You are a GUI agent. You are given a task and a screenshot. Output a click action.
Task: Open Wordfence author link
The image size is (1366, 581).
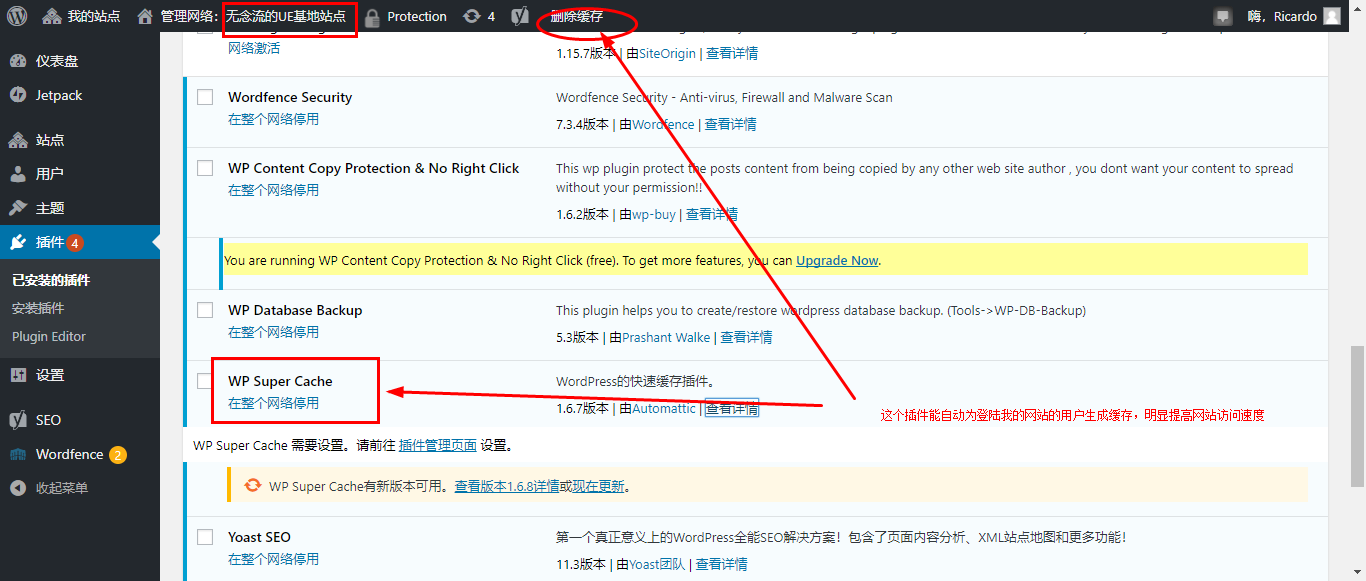point(663,124)
